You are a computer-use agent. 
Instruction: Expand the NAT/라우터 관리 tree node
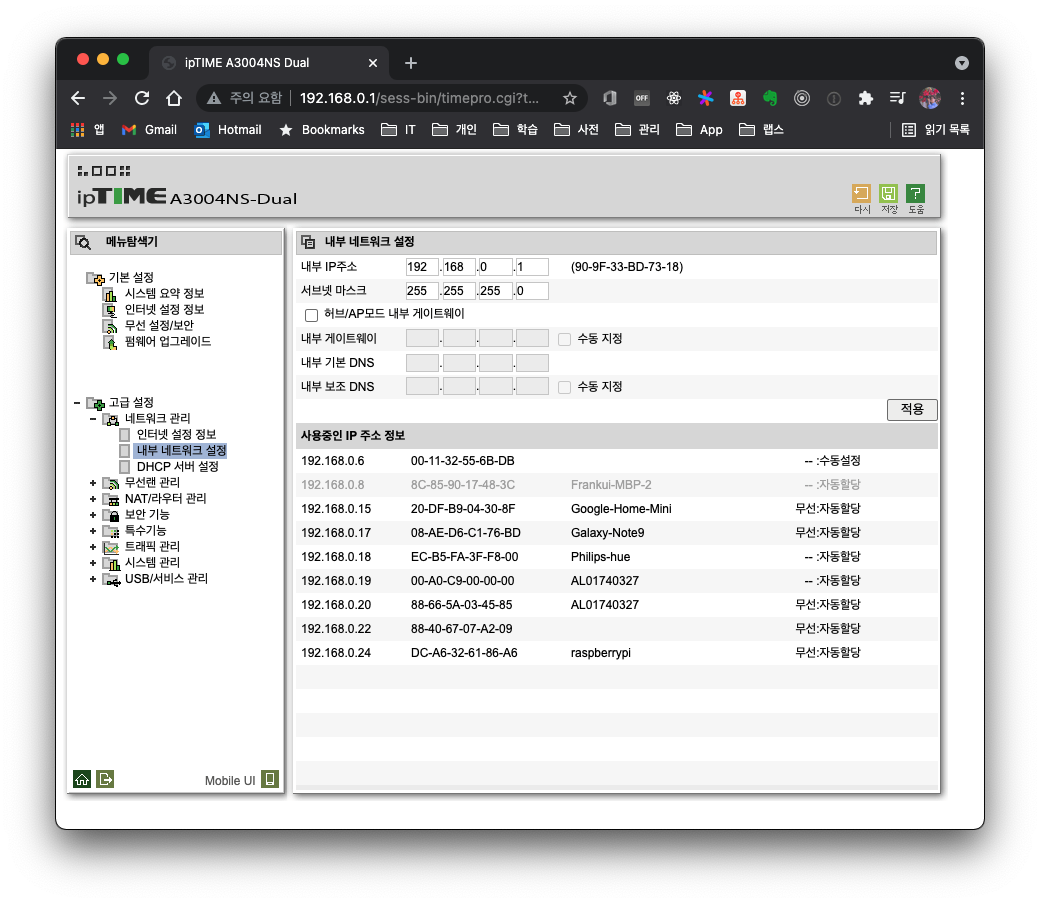(93, 499)
